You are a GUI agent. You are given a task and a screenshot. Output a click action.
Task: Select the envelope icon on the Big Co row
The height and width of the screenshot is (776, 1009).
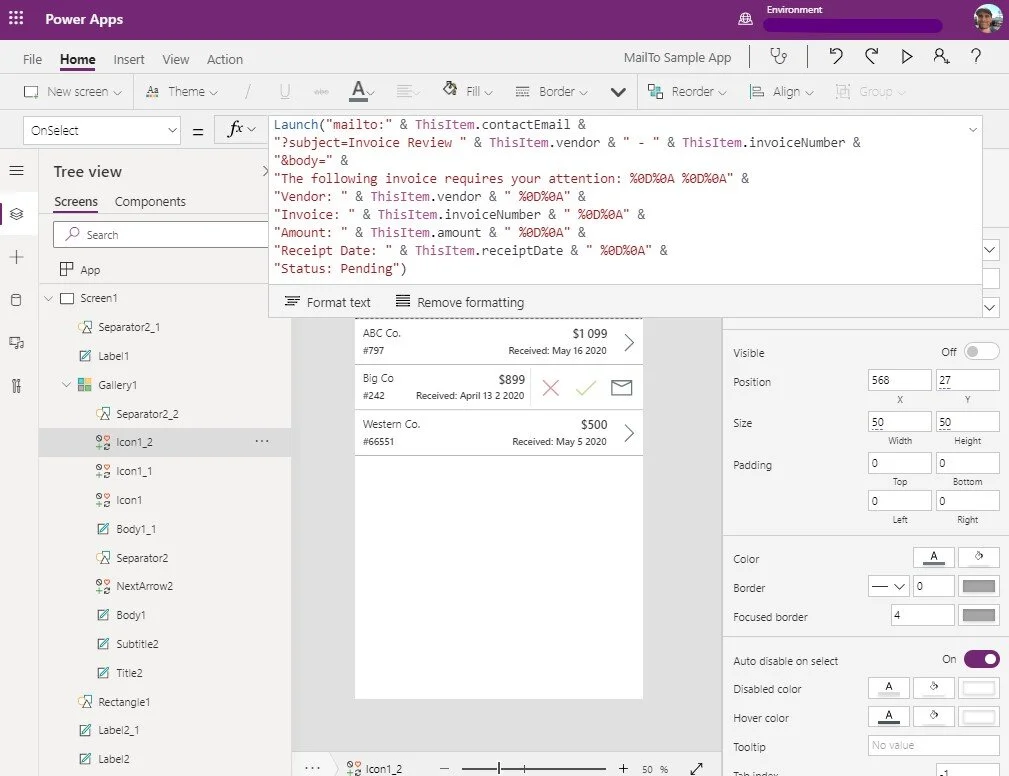click(621, 388)
